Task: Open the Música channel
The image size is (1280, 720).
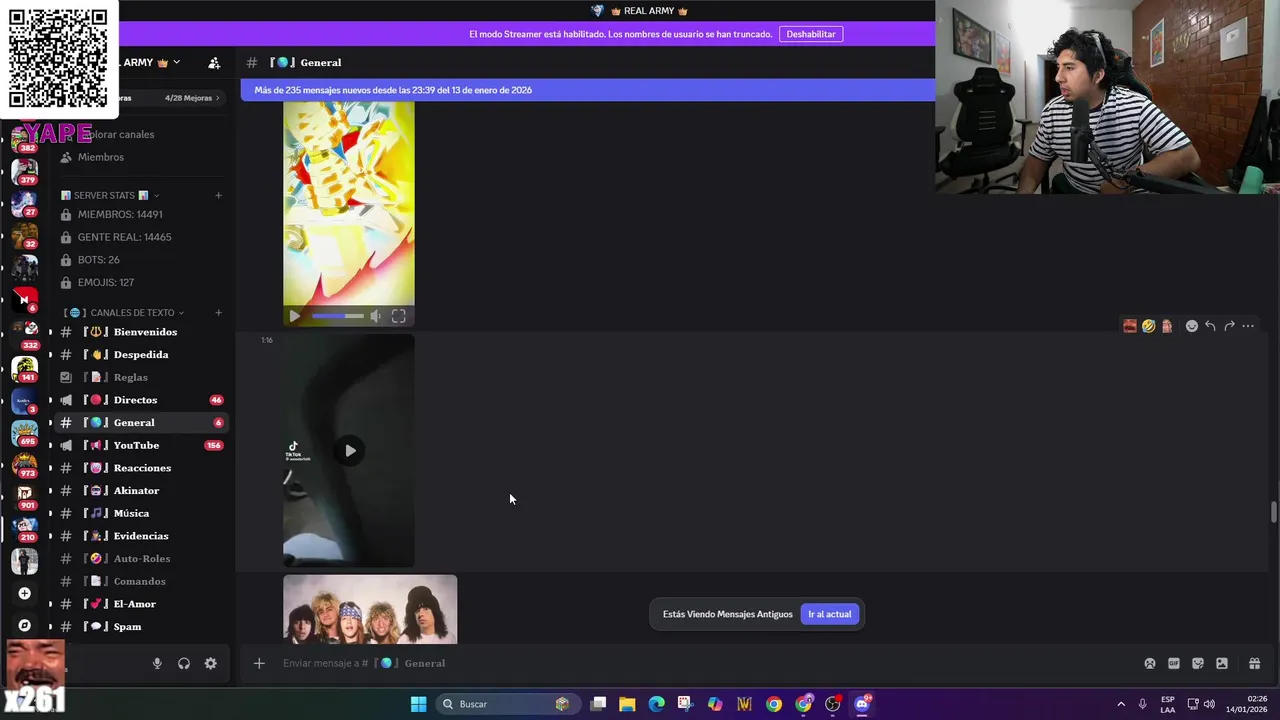Action: point(141,513)
